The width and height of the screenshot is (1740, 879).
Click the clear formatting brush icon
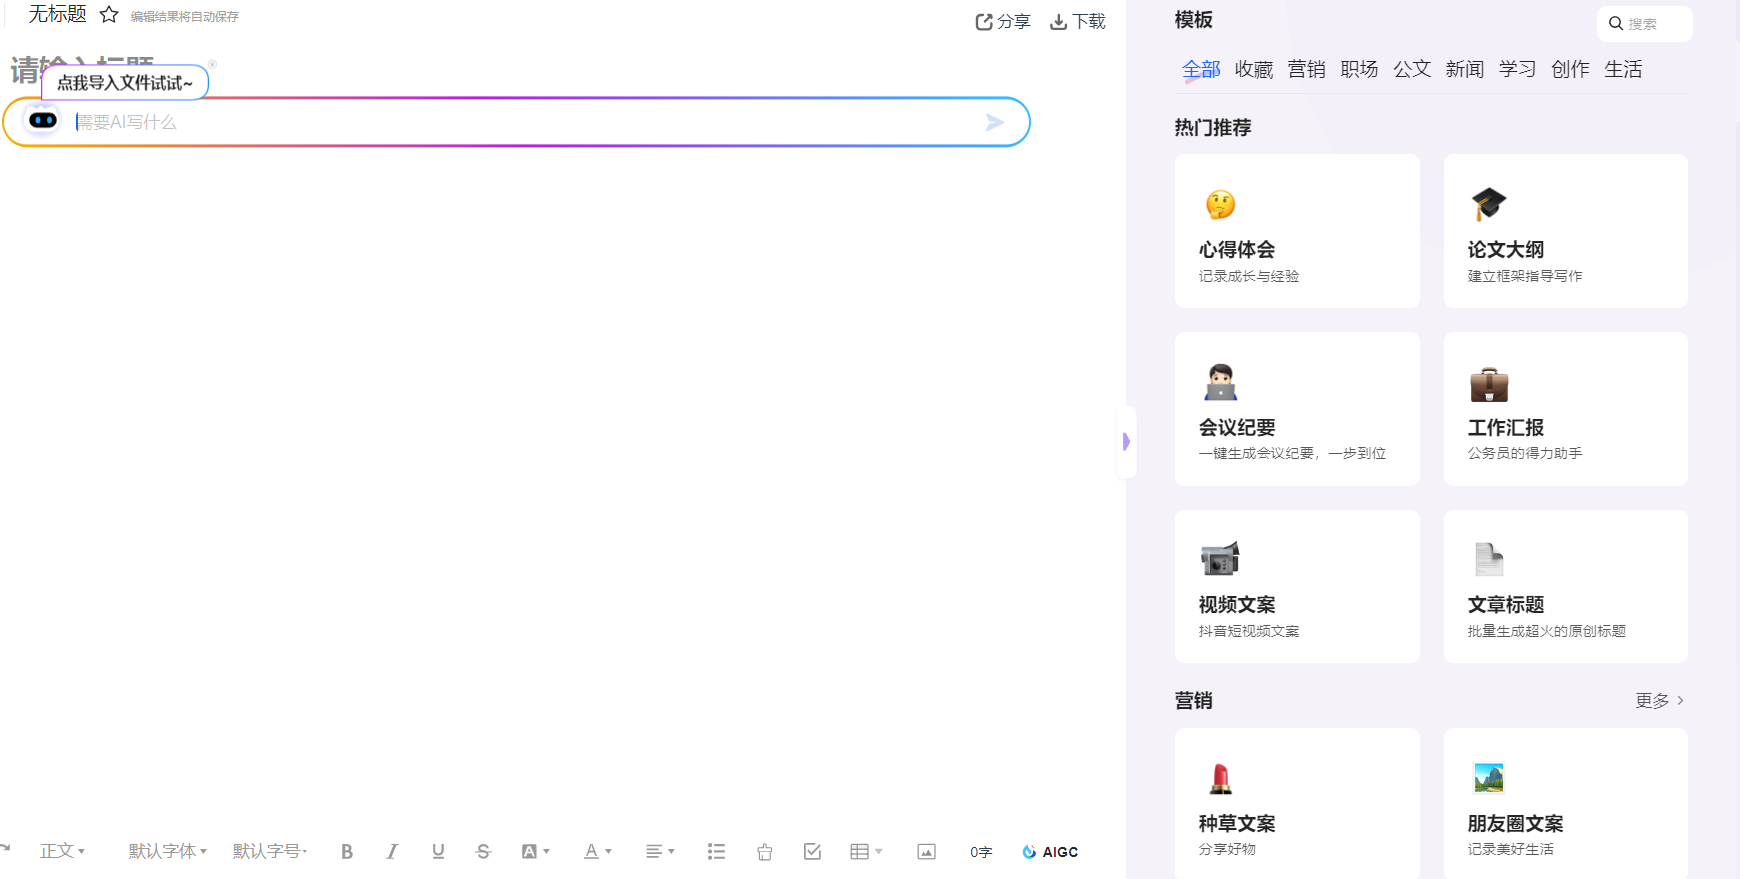click(765, 852)
